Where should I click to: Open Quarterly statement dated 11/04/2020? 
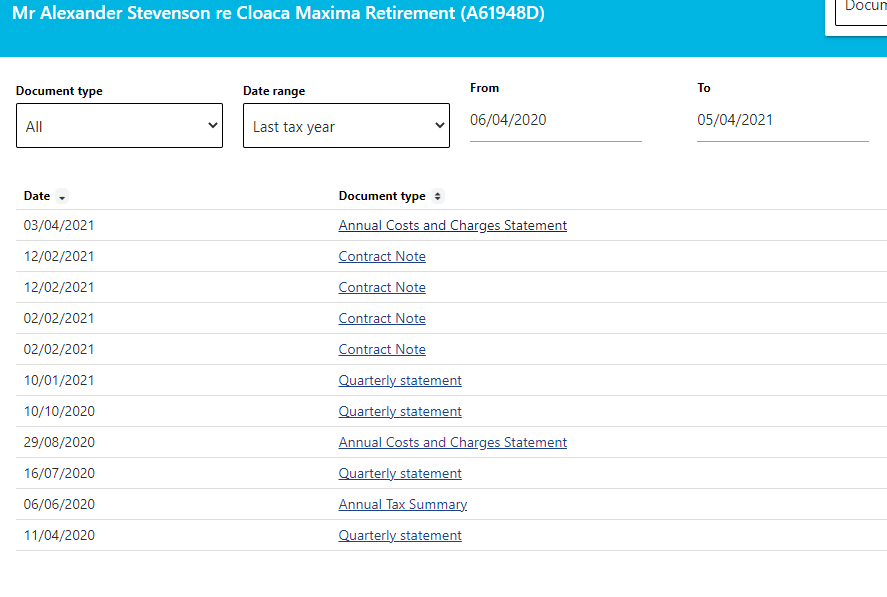[x=400, y=535]
